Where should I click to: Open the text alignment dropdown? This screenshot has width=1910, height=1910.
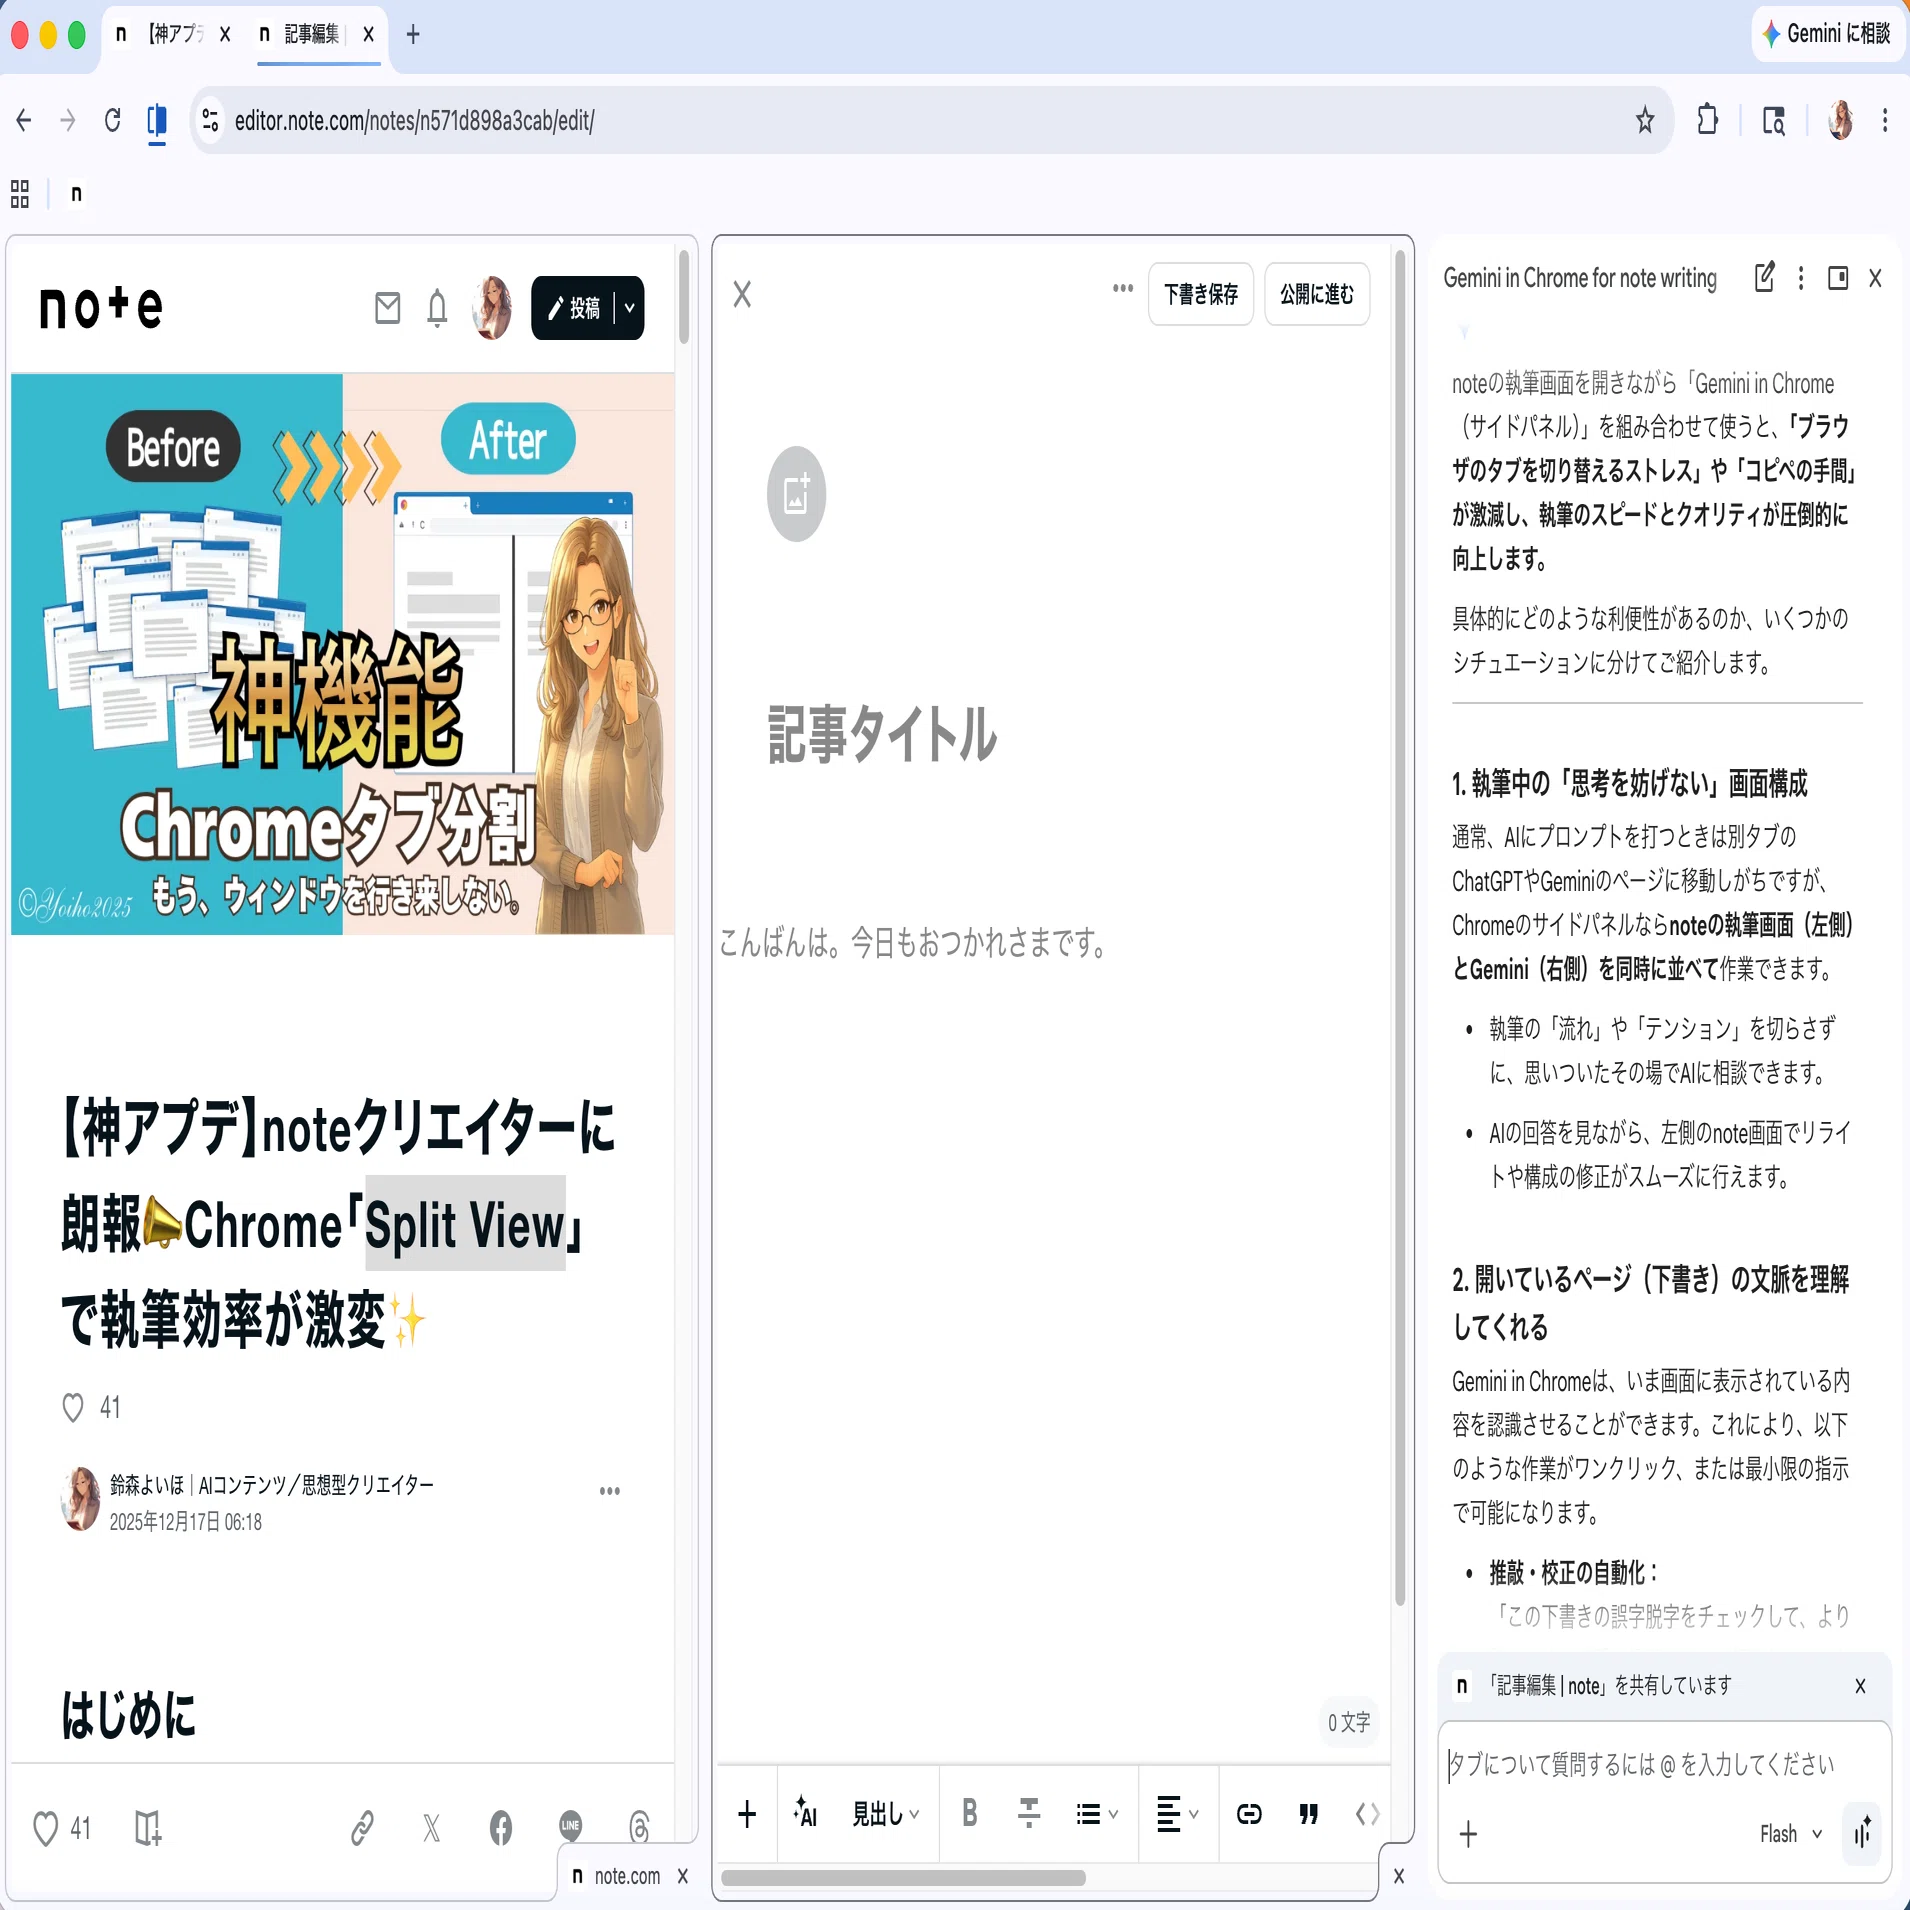point(1177,1814)
